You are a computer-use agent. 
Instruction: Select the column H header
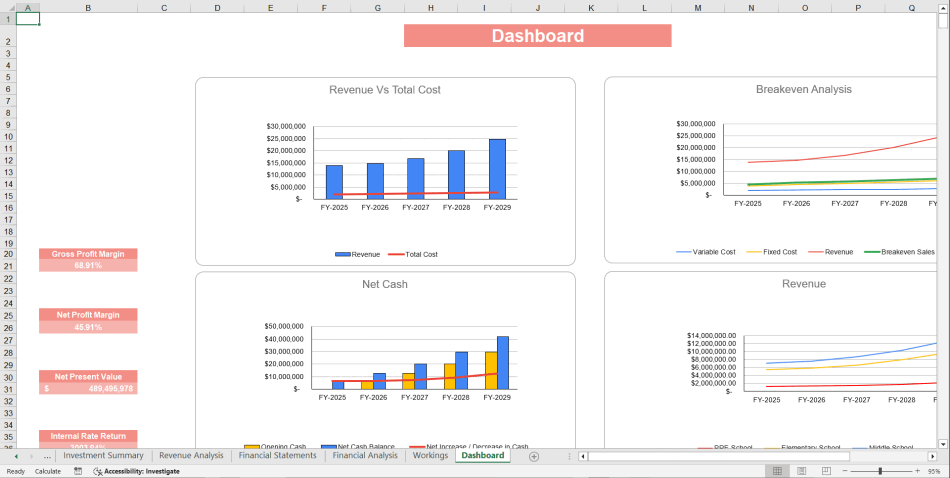click(431, 8)
